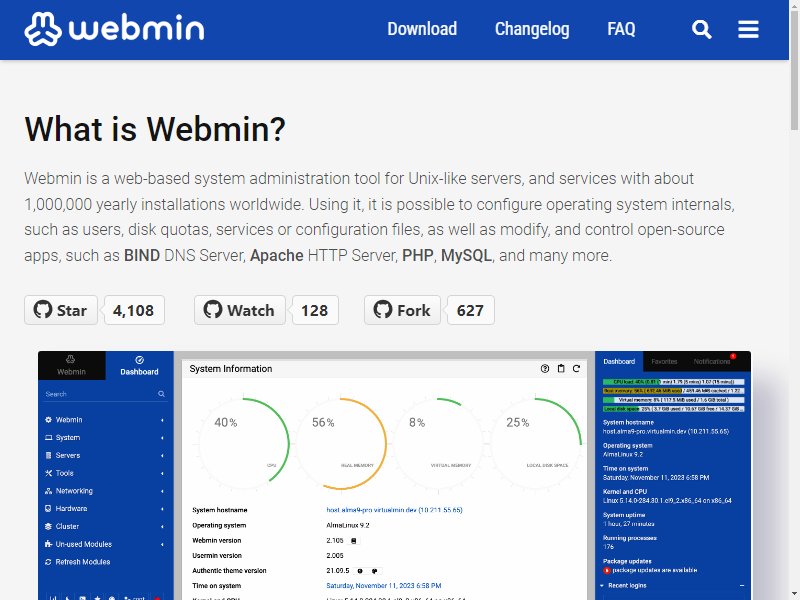Click Refresh Modules in the sidebar
800x600 pixels.
pyautogui.click(x=83, y=562)
